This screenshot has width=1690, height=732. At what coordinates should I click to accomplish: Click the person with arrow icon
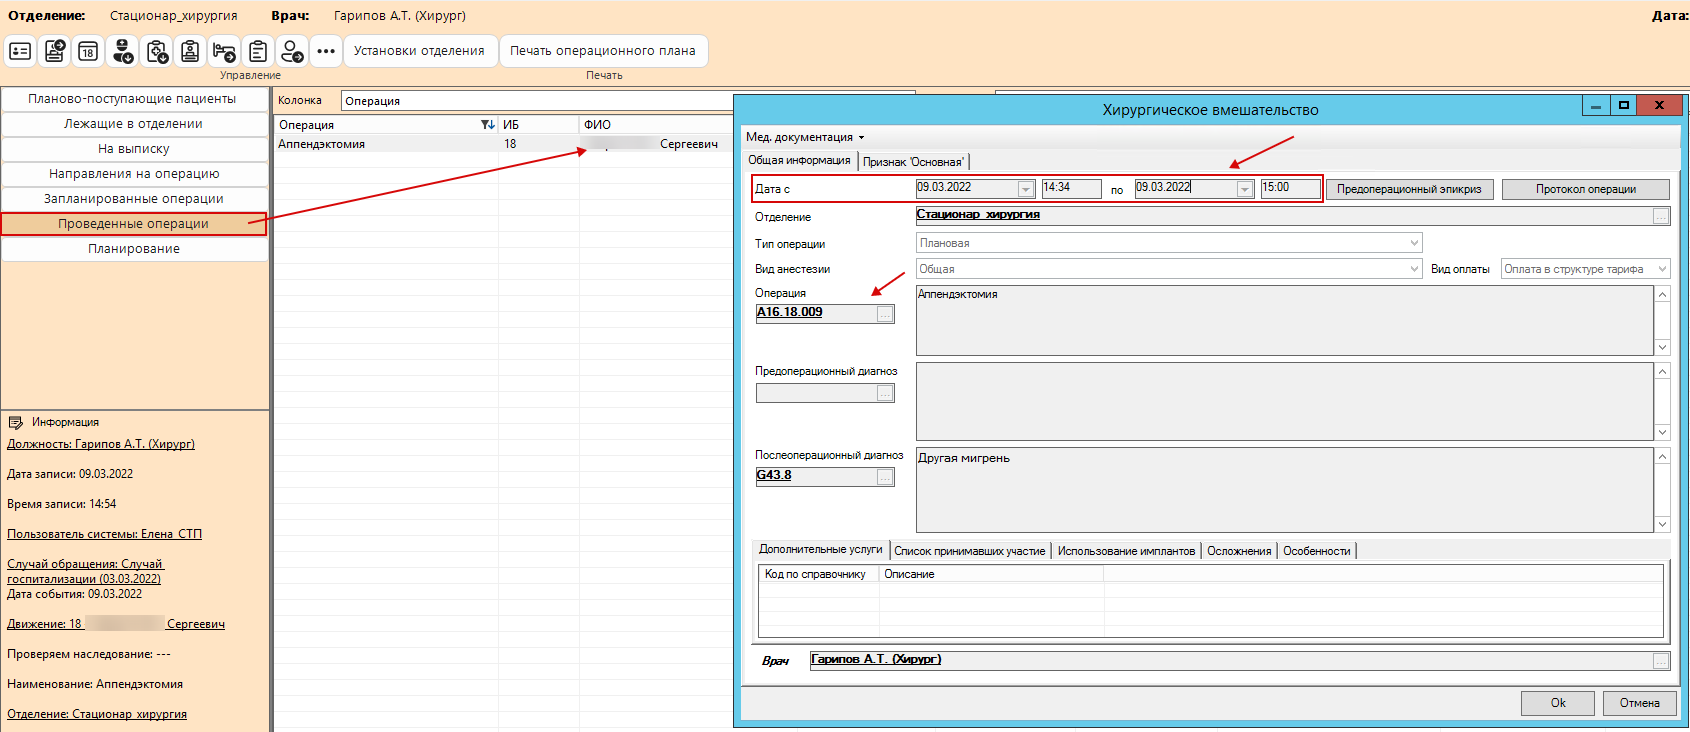pyautogui.click(x=292, y=51)
